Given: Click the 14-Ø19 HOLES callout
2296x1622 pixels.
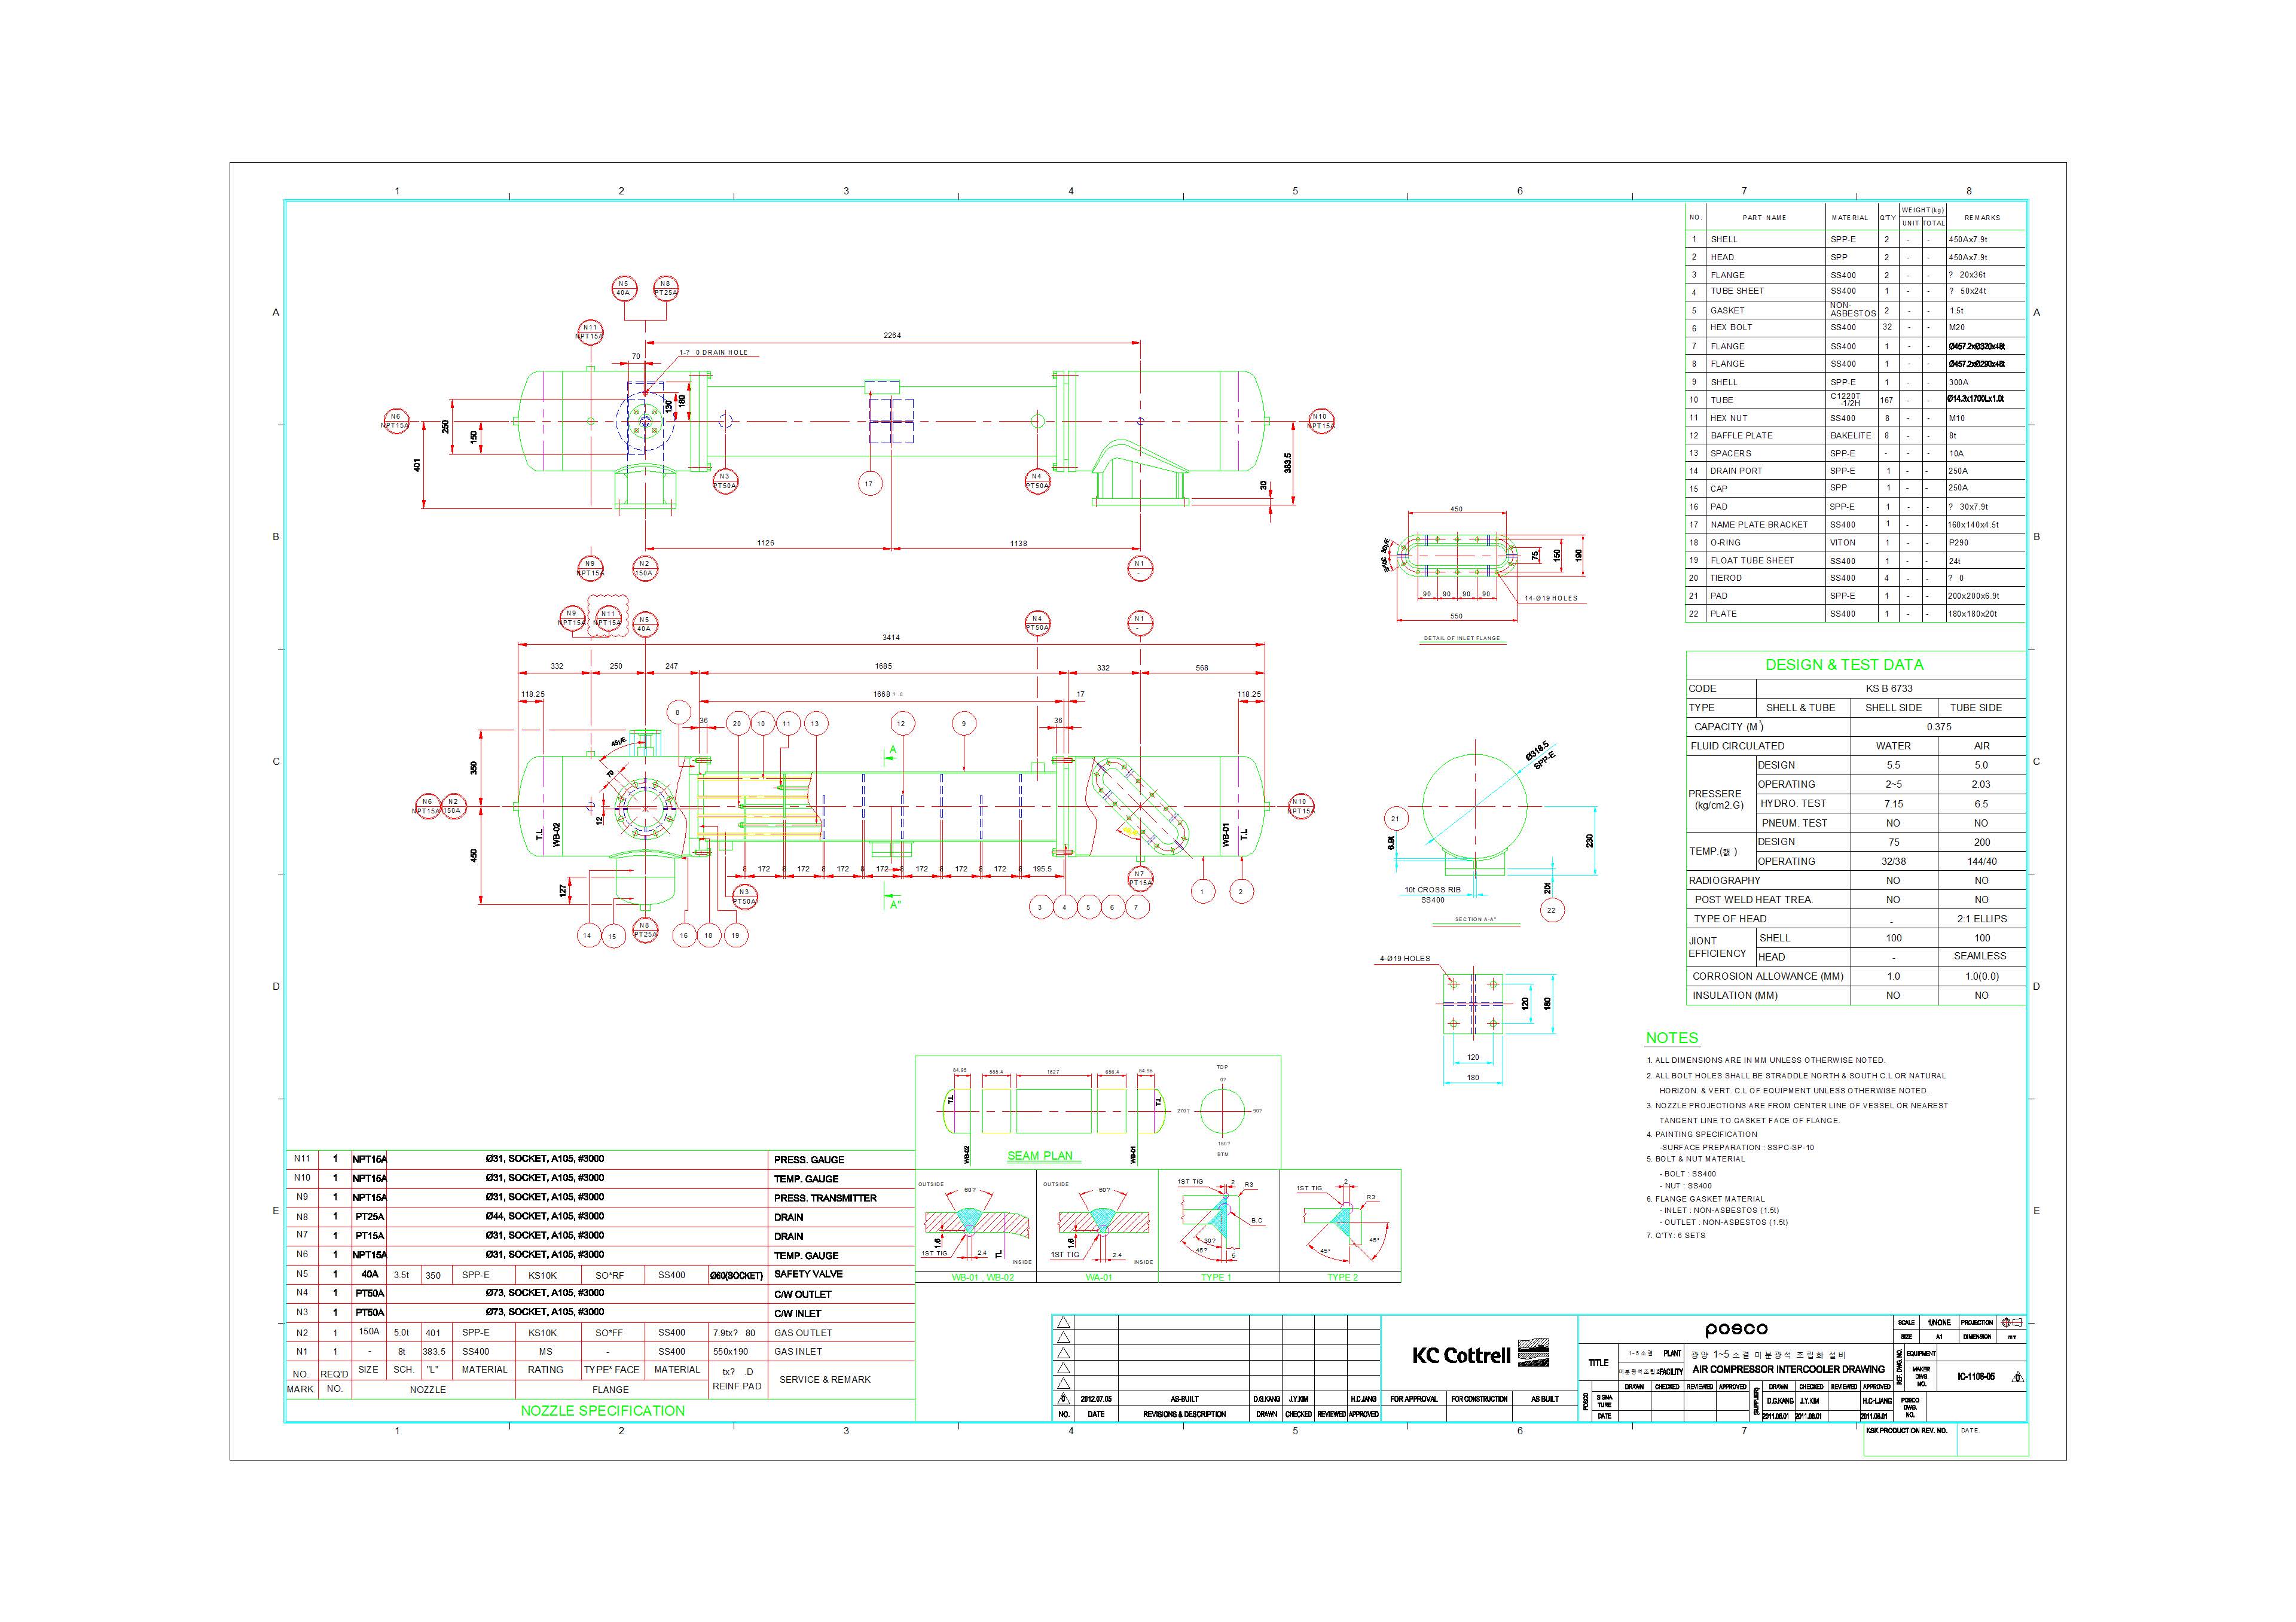Looking at the screenshot, I should pos(1551,598).
